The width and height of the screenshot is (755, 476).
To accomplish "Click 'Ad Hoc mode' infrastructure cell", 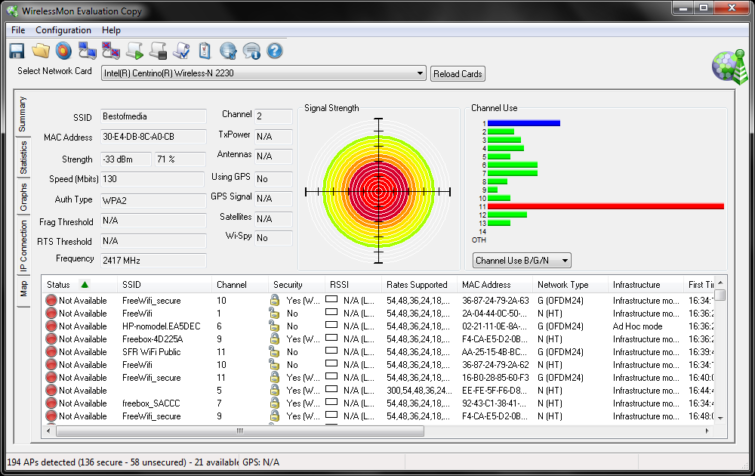I will click(638, 326).
